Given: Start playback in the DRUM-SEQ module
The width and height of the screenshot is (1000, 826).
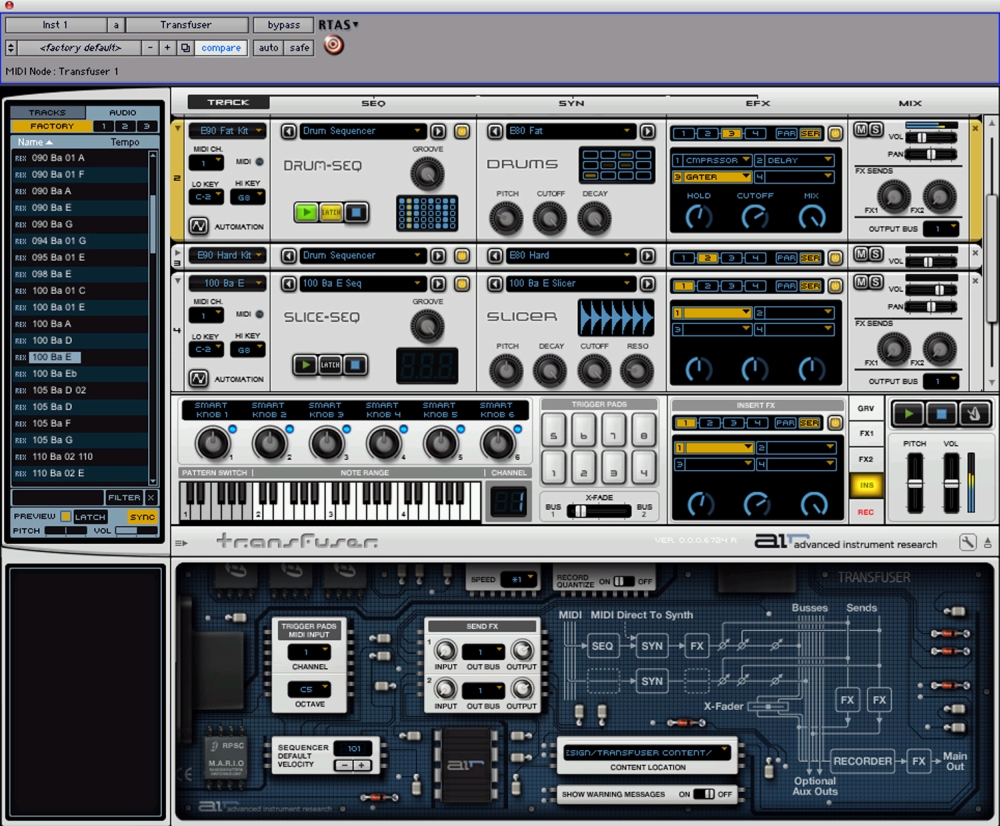Looking at the screenshot, I should coord(306,212).
